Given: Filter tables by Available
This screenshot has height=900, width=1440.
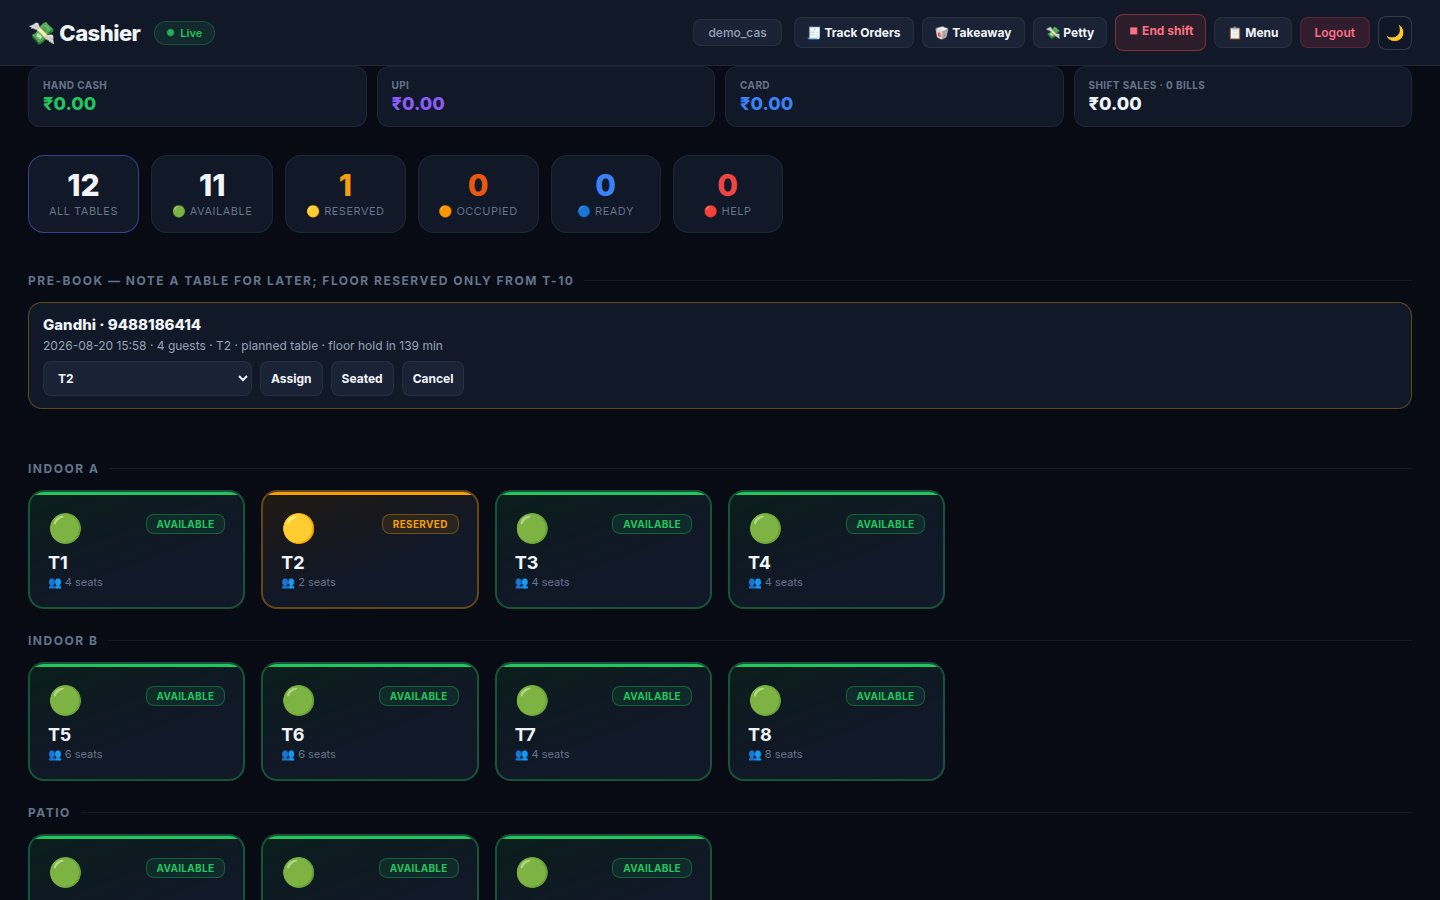Looking at the screenshot, I should 212,194.
